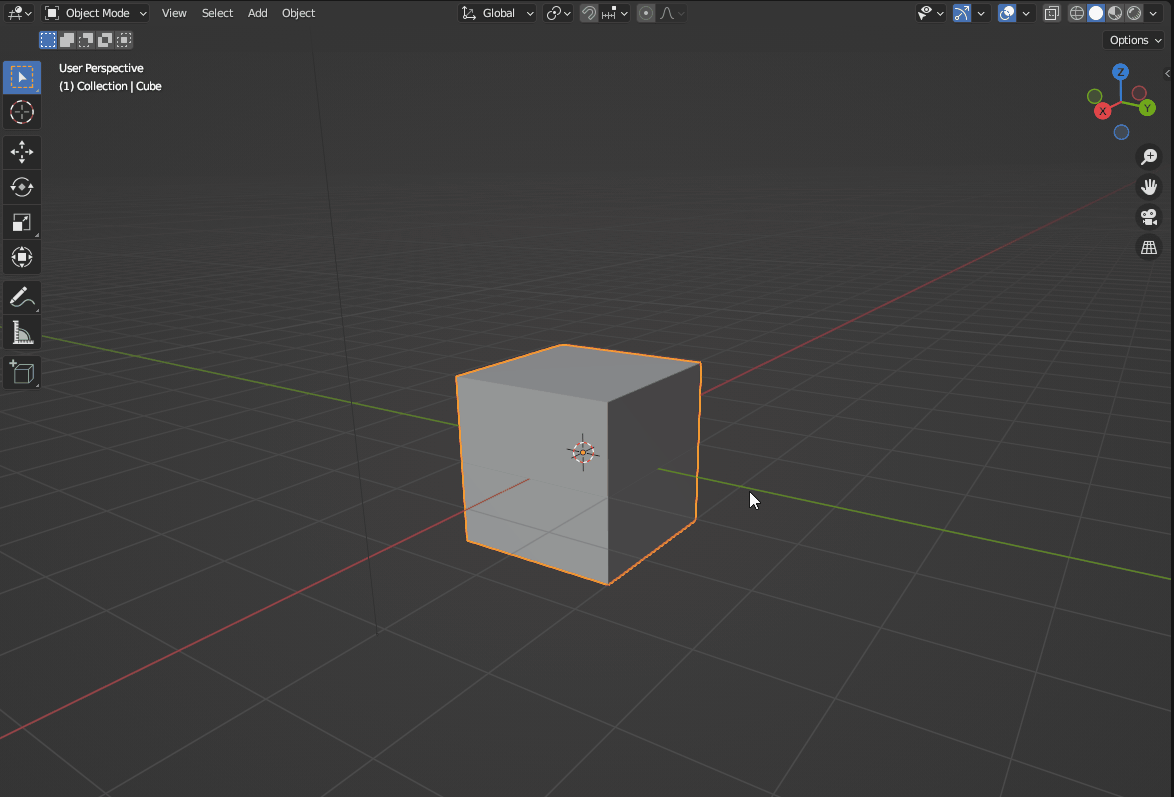Screen dimensions: 1174x797
Task: Click the magnifier zoom view button
Action: [x=1149, y=157]
